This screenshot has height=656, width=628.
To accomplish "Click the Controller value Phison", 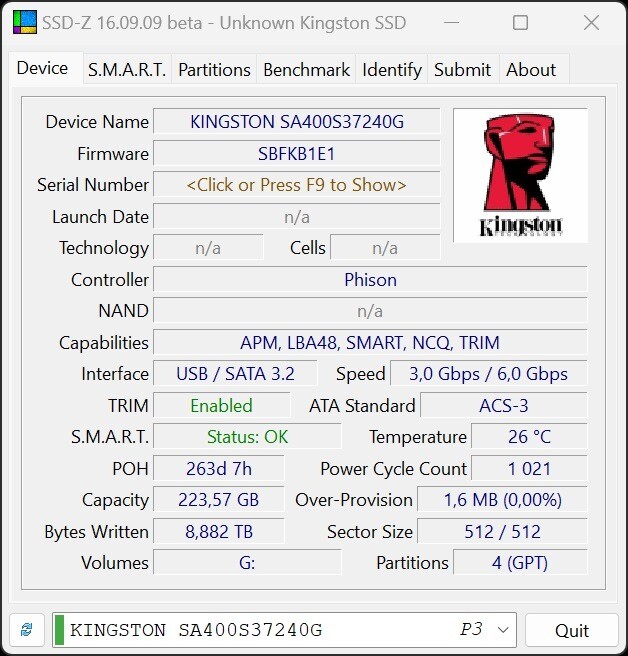I will 370,279.
